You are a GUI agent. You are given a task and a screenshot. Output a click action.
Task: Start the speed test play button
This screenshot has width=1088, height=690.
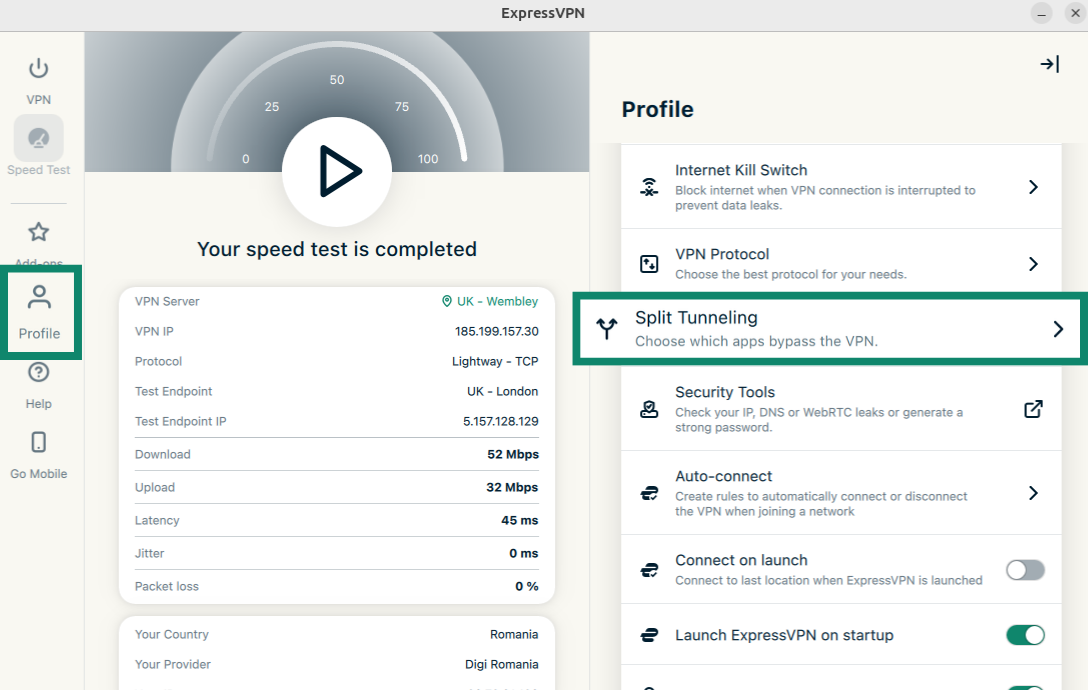pyautogui.click(x=337, y=172)
